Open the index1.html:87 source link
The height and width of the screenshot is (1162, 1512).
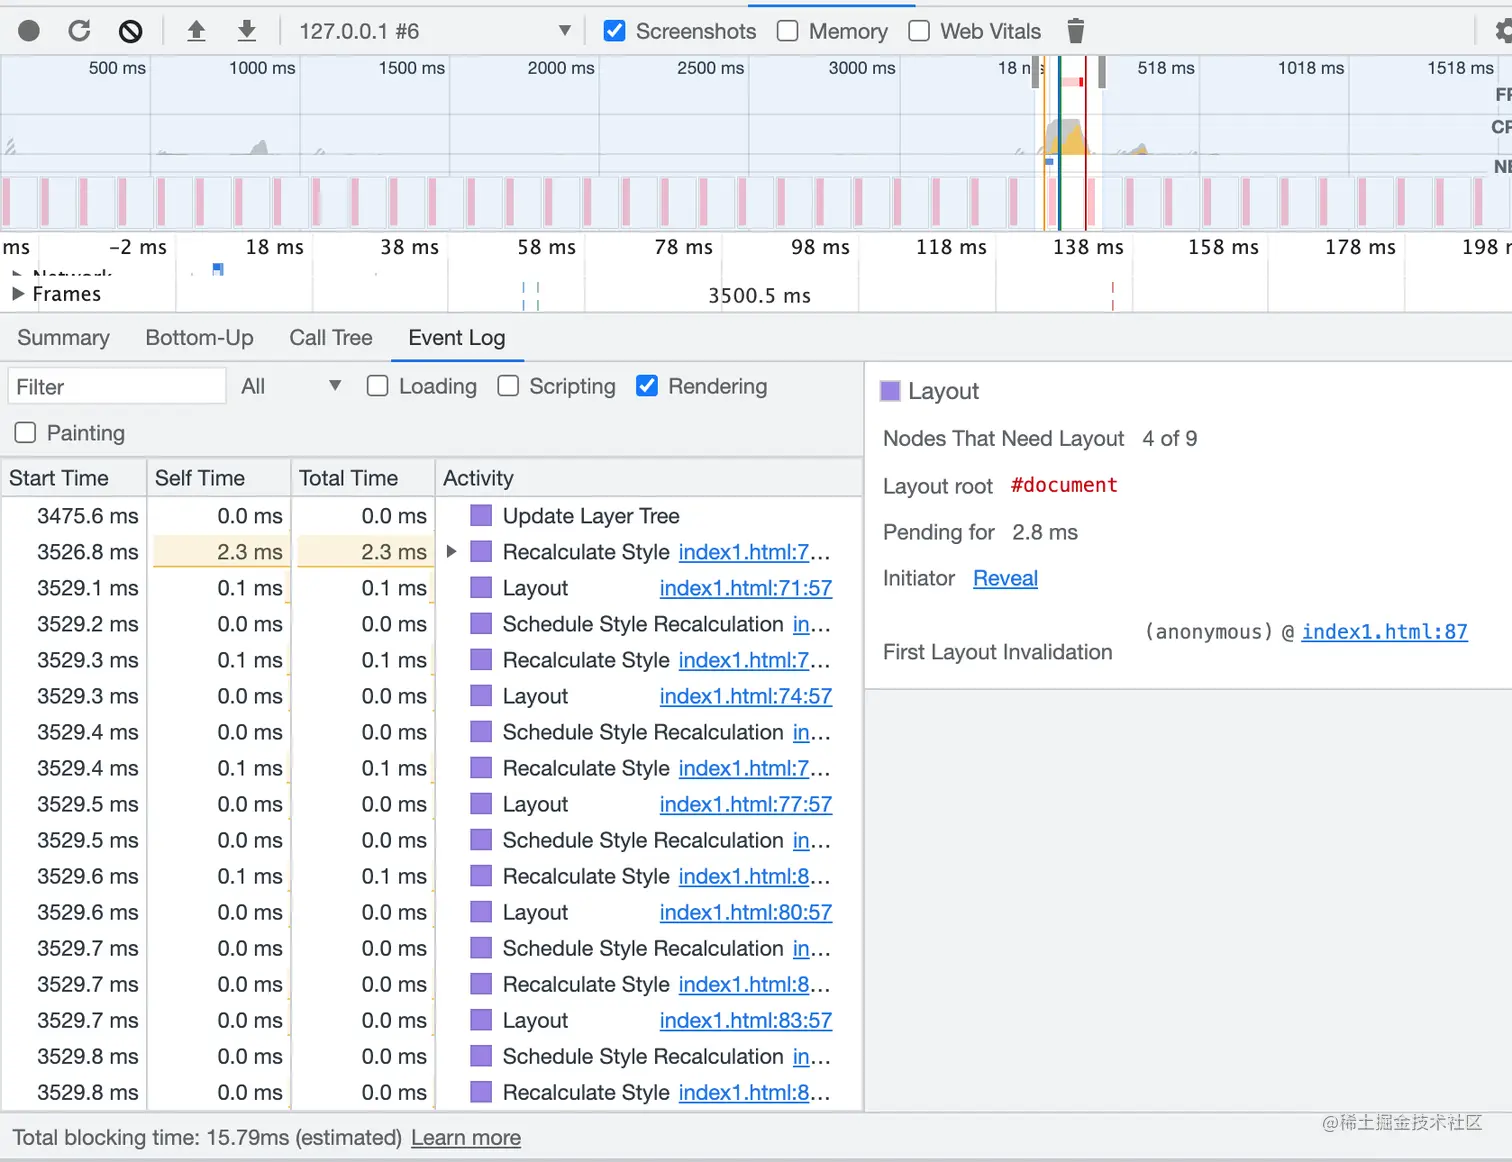(1384, 632)
